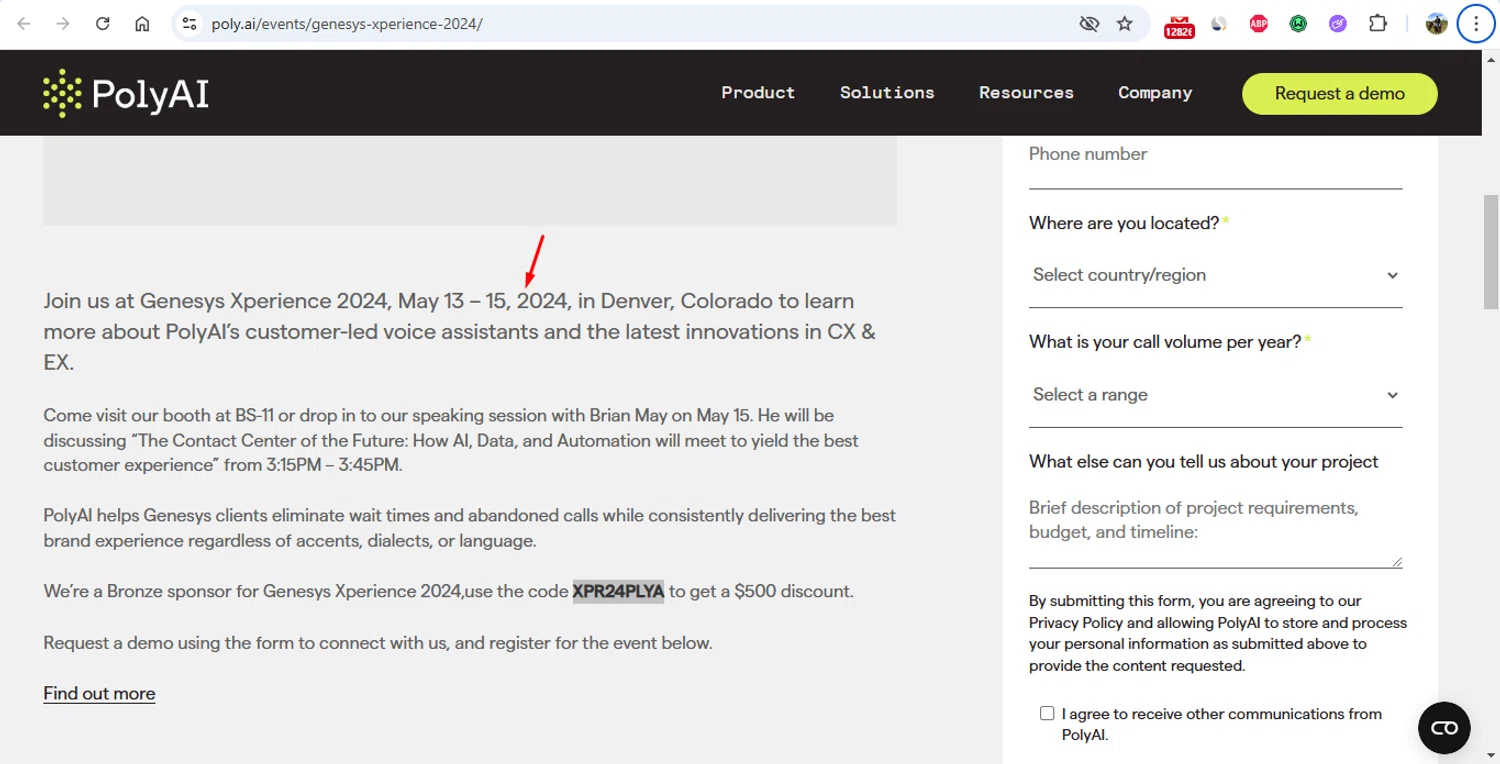Click the PolyAI logo
Screen dimensions: 1500x764
(x=126, y=93)
